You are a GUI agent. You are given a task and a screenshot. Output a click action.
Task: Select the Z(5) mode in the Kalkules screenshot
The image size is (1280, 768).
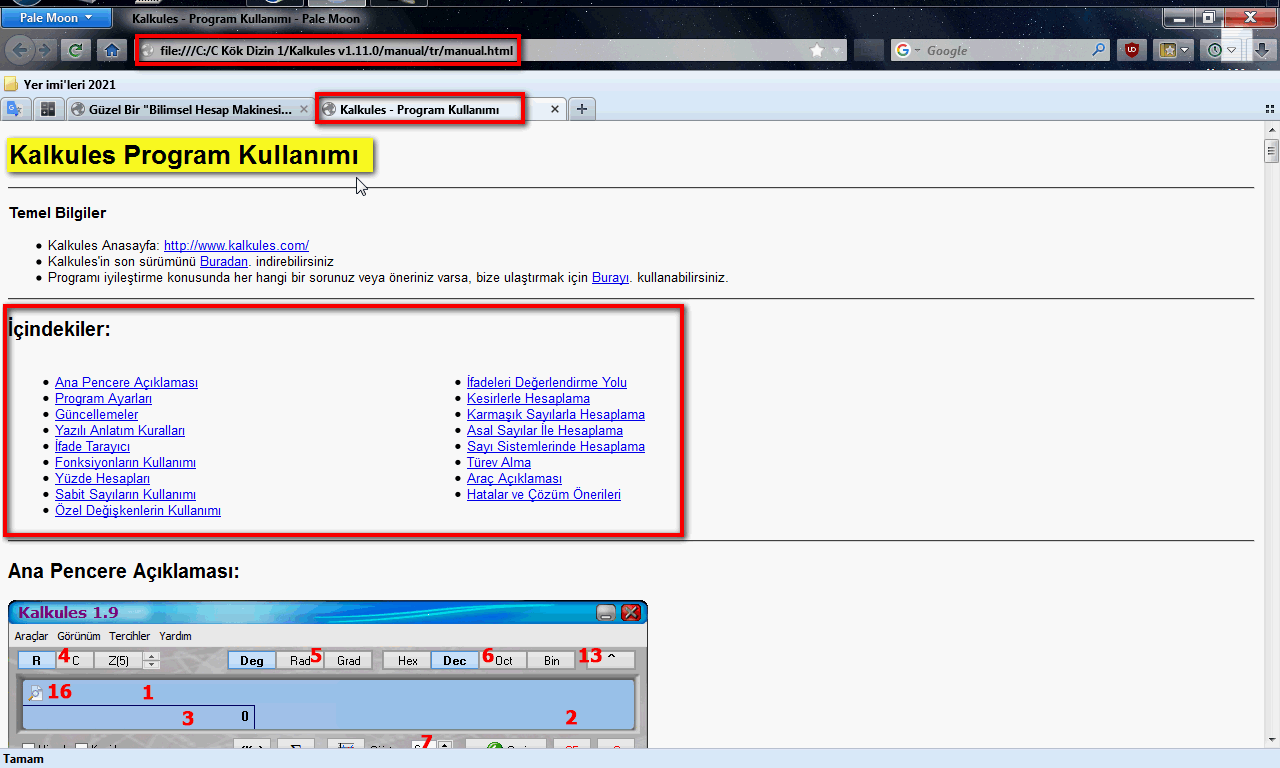[119, 660]
